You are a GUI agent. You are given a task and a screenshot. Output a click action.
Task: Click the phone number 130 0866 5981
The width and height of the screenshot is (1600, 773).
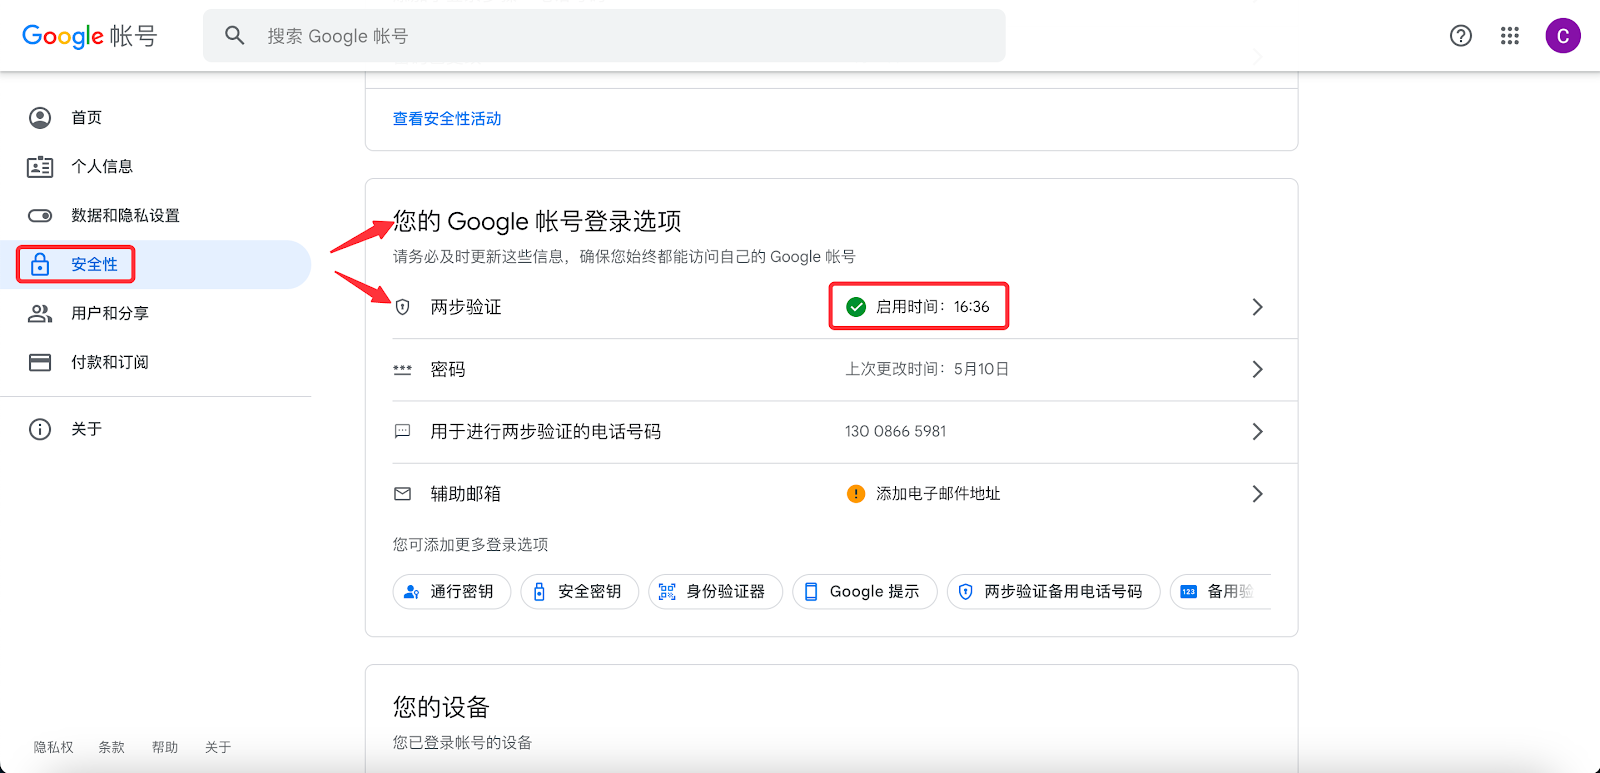(895, 432)
